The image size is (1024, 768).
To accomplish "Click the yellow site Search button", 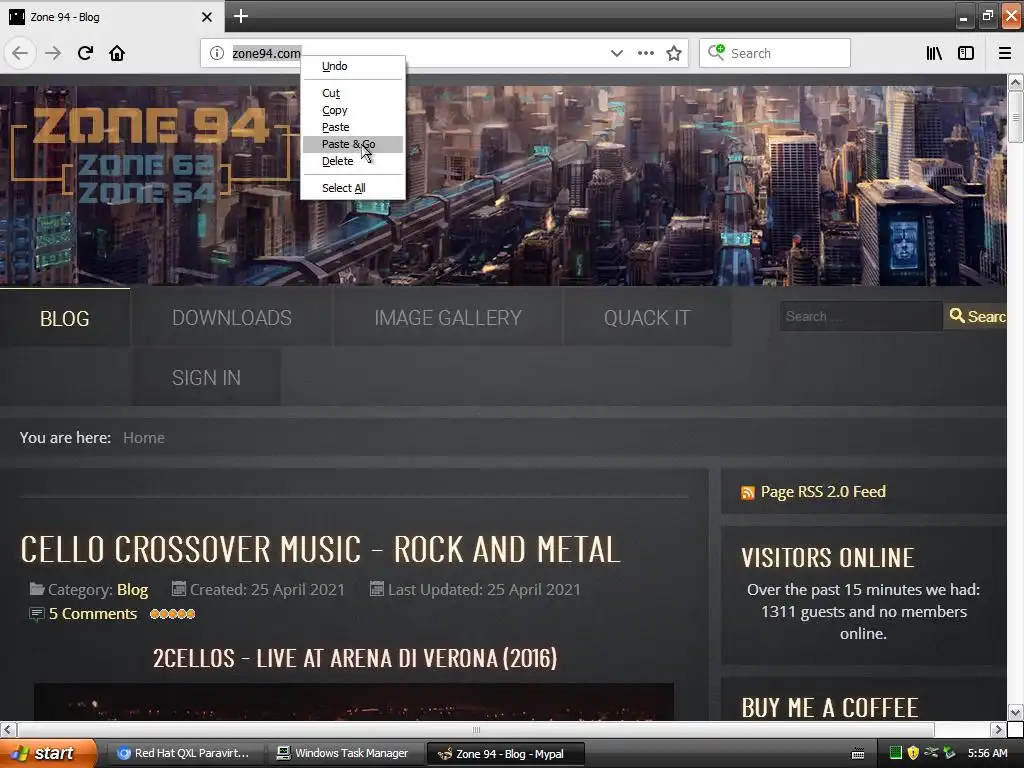I will click(975, 316).
